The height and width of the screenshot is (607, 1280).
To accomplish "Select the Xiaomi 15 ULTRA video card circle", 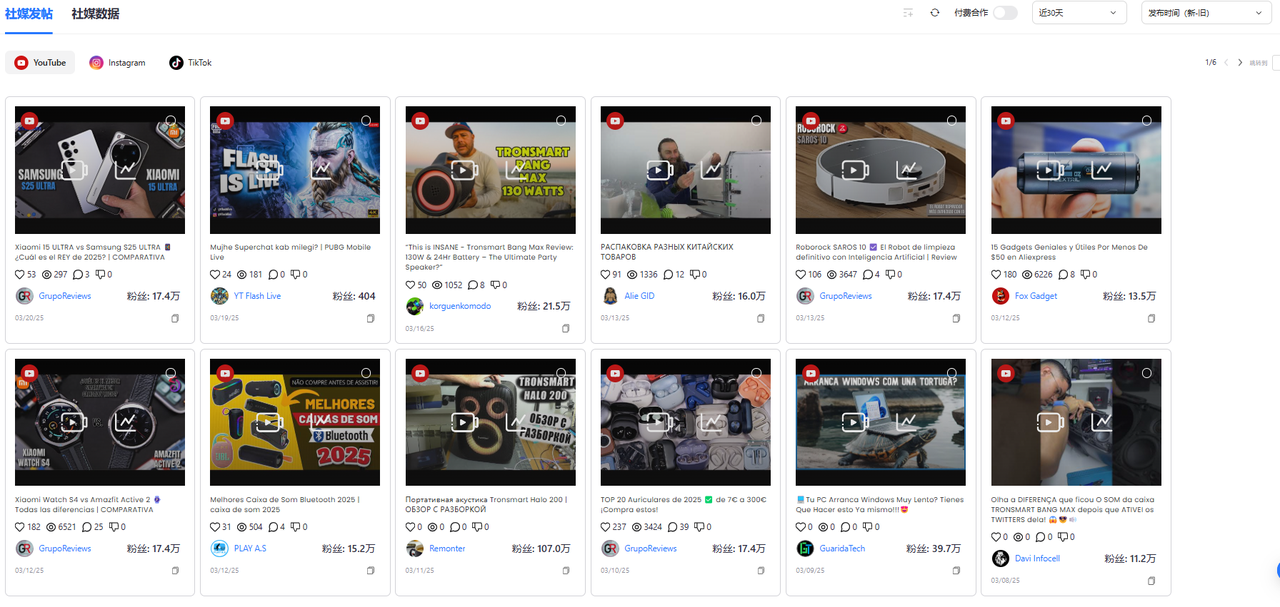I will click(x=171, y=120).
